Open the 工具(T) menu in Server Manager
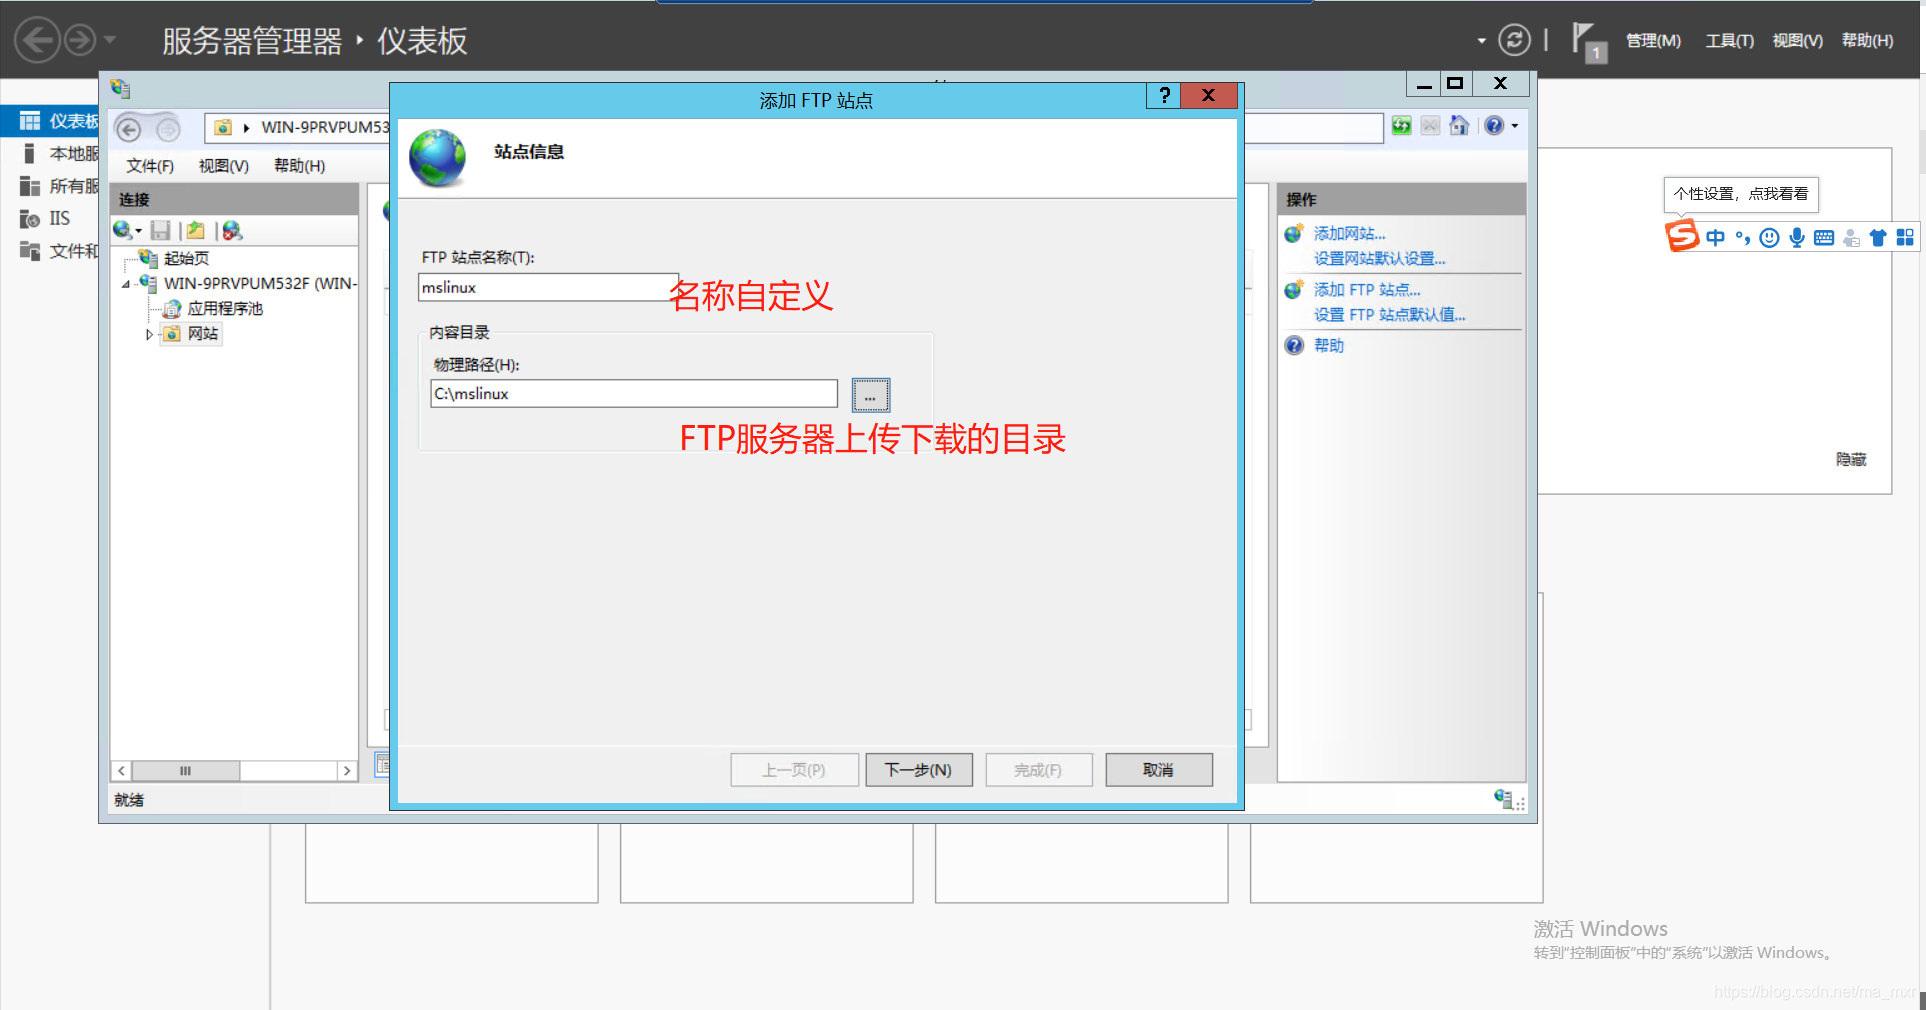This screenshot has width=1926, height=1010. pos(1728,40)
